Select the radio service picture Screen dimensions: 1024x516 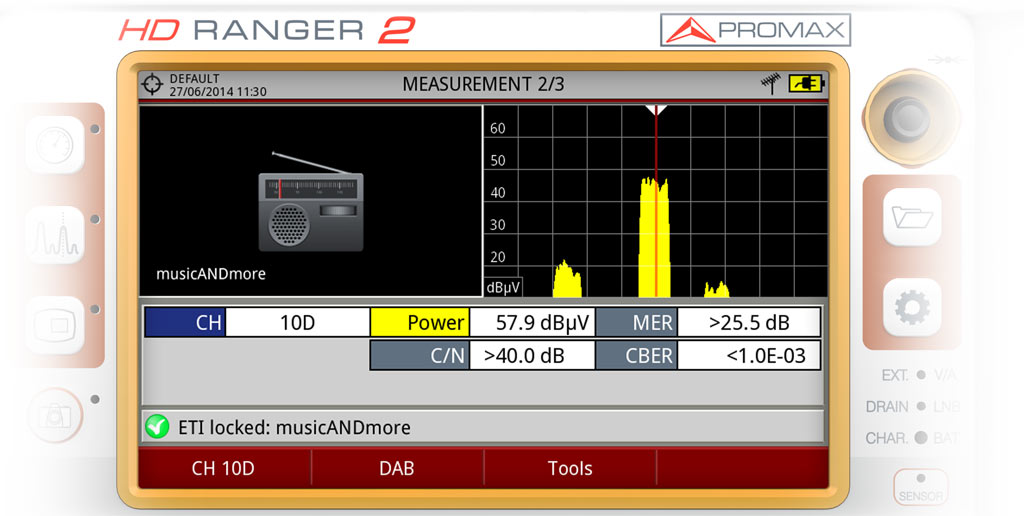pyautogui.click(x=311, y=202)
